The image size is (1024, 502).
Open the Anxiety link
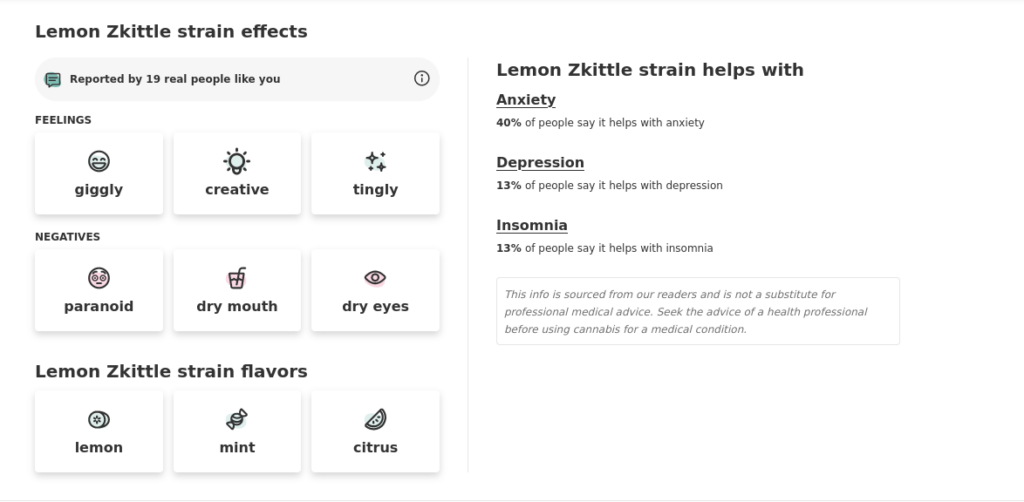click(x=526, y=100)
